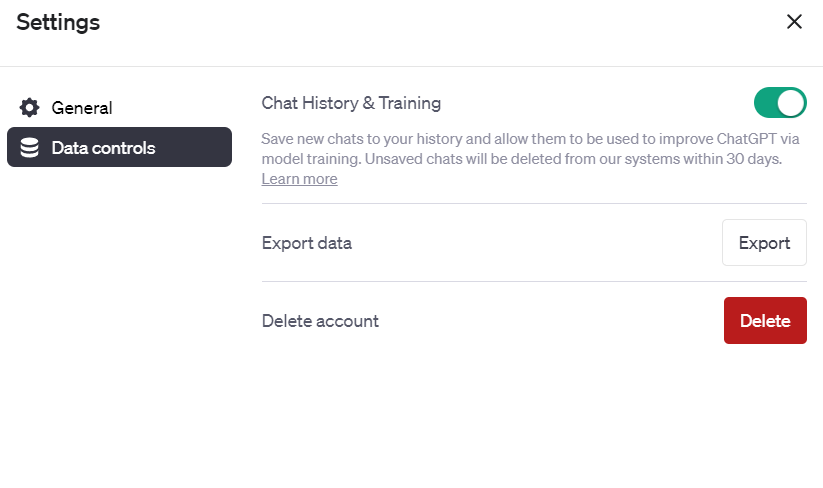Disable the Chat History & Training toggle

[x=780, y=103]
